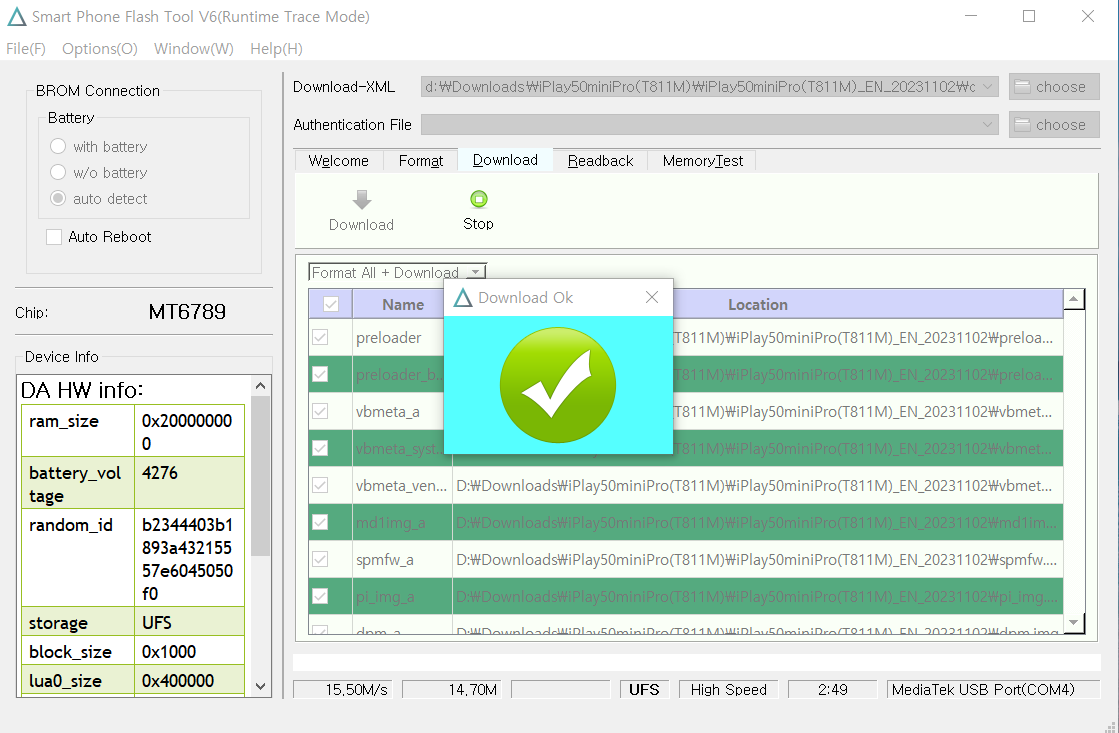Viewport: 1119px width, 733px height.
Task: Toggle the spmfw_a row checkbox
Action: (x=320, y=559)
